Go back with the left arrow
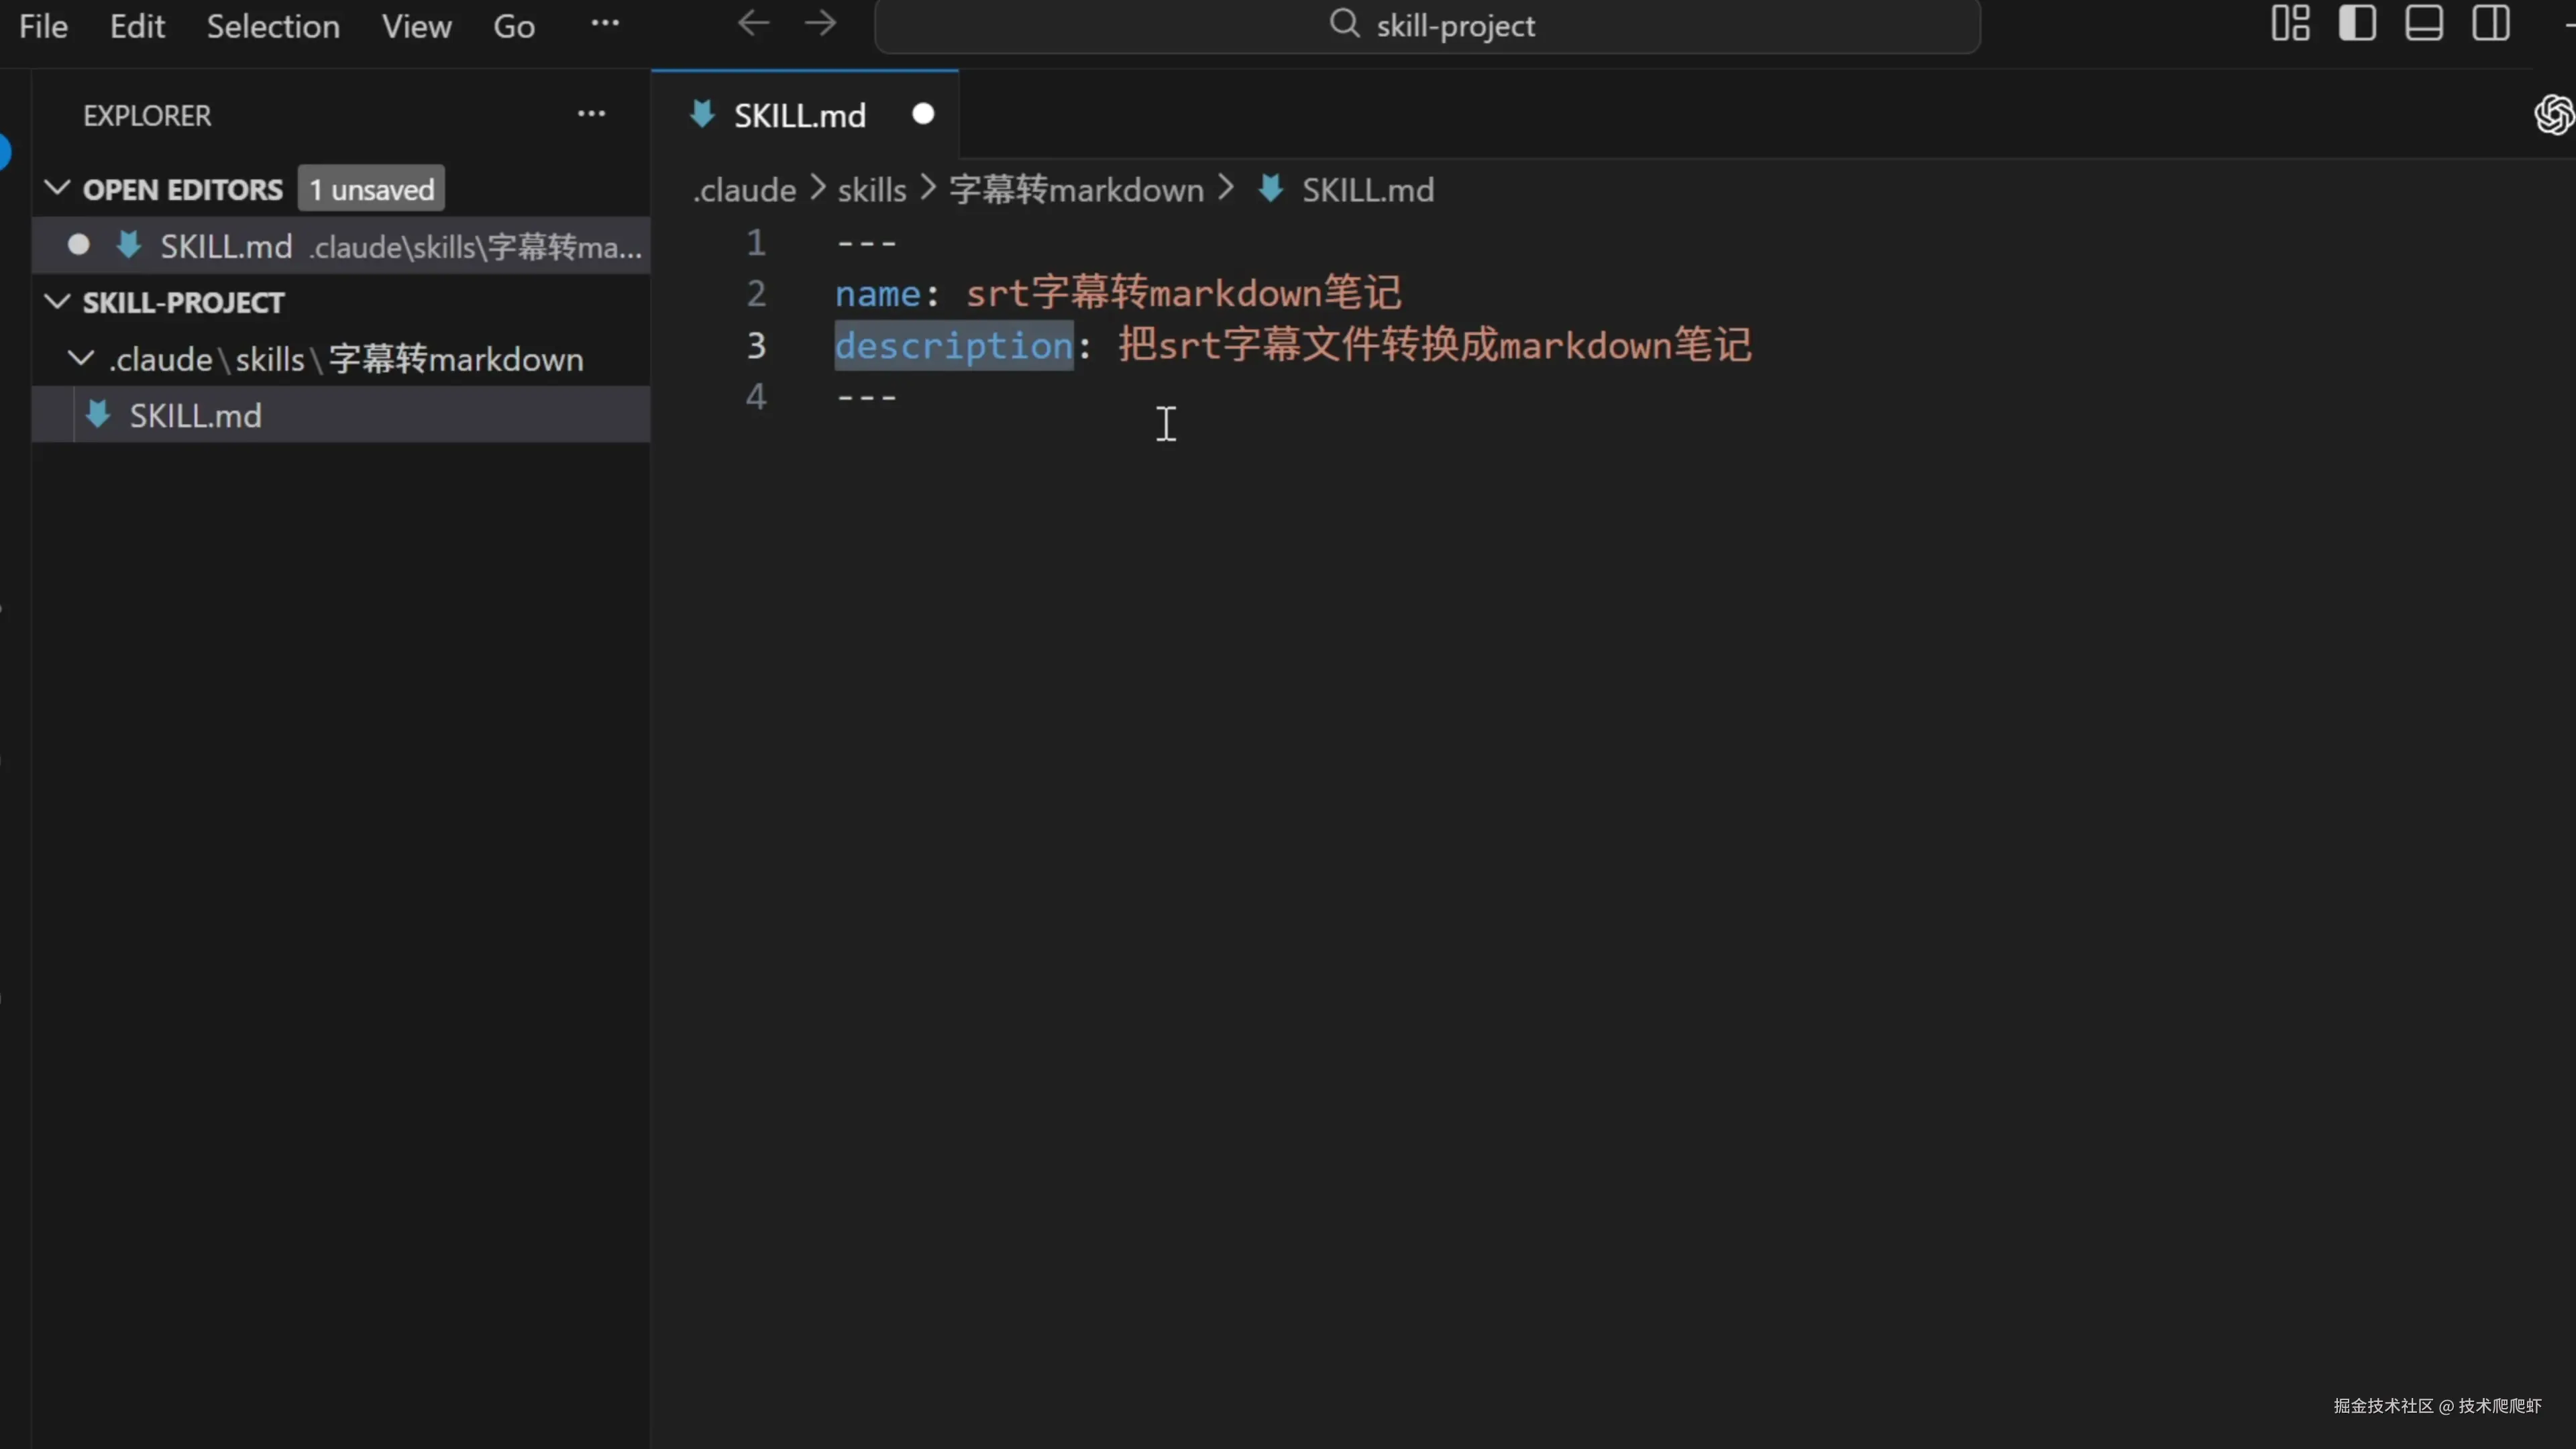The image size is (2576, 1449). click(753, 24)
